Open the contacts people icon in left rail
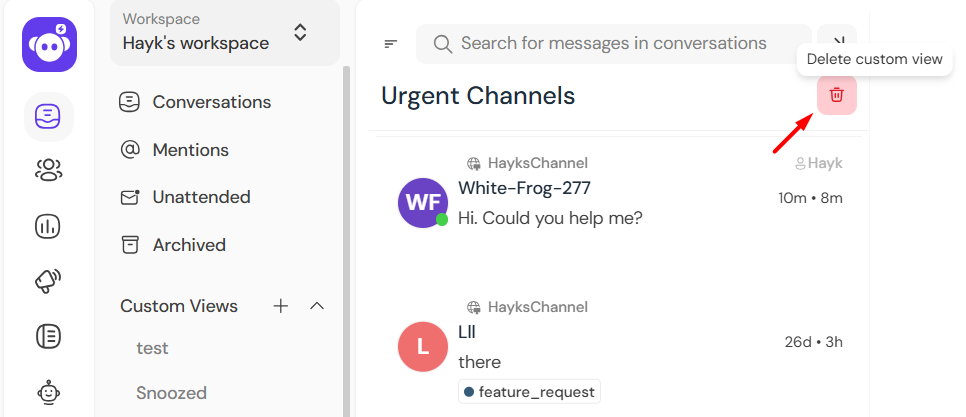This screenshot has width=966, height=417. (x=49, y=169)
